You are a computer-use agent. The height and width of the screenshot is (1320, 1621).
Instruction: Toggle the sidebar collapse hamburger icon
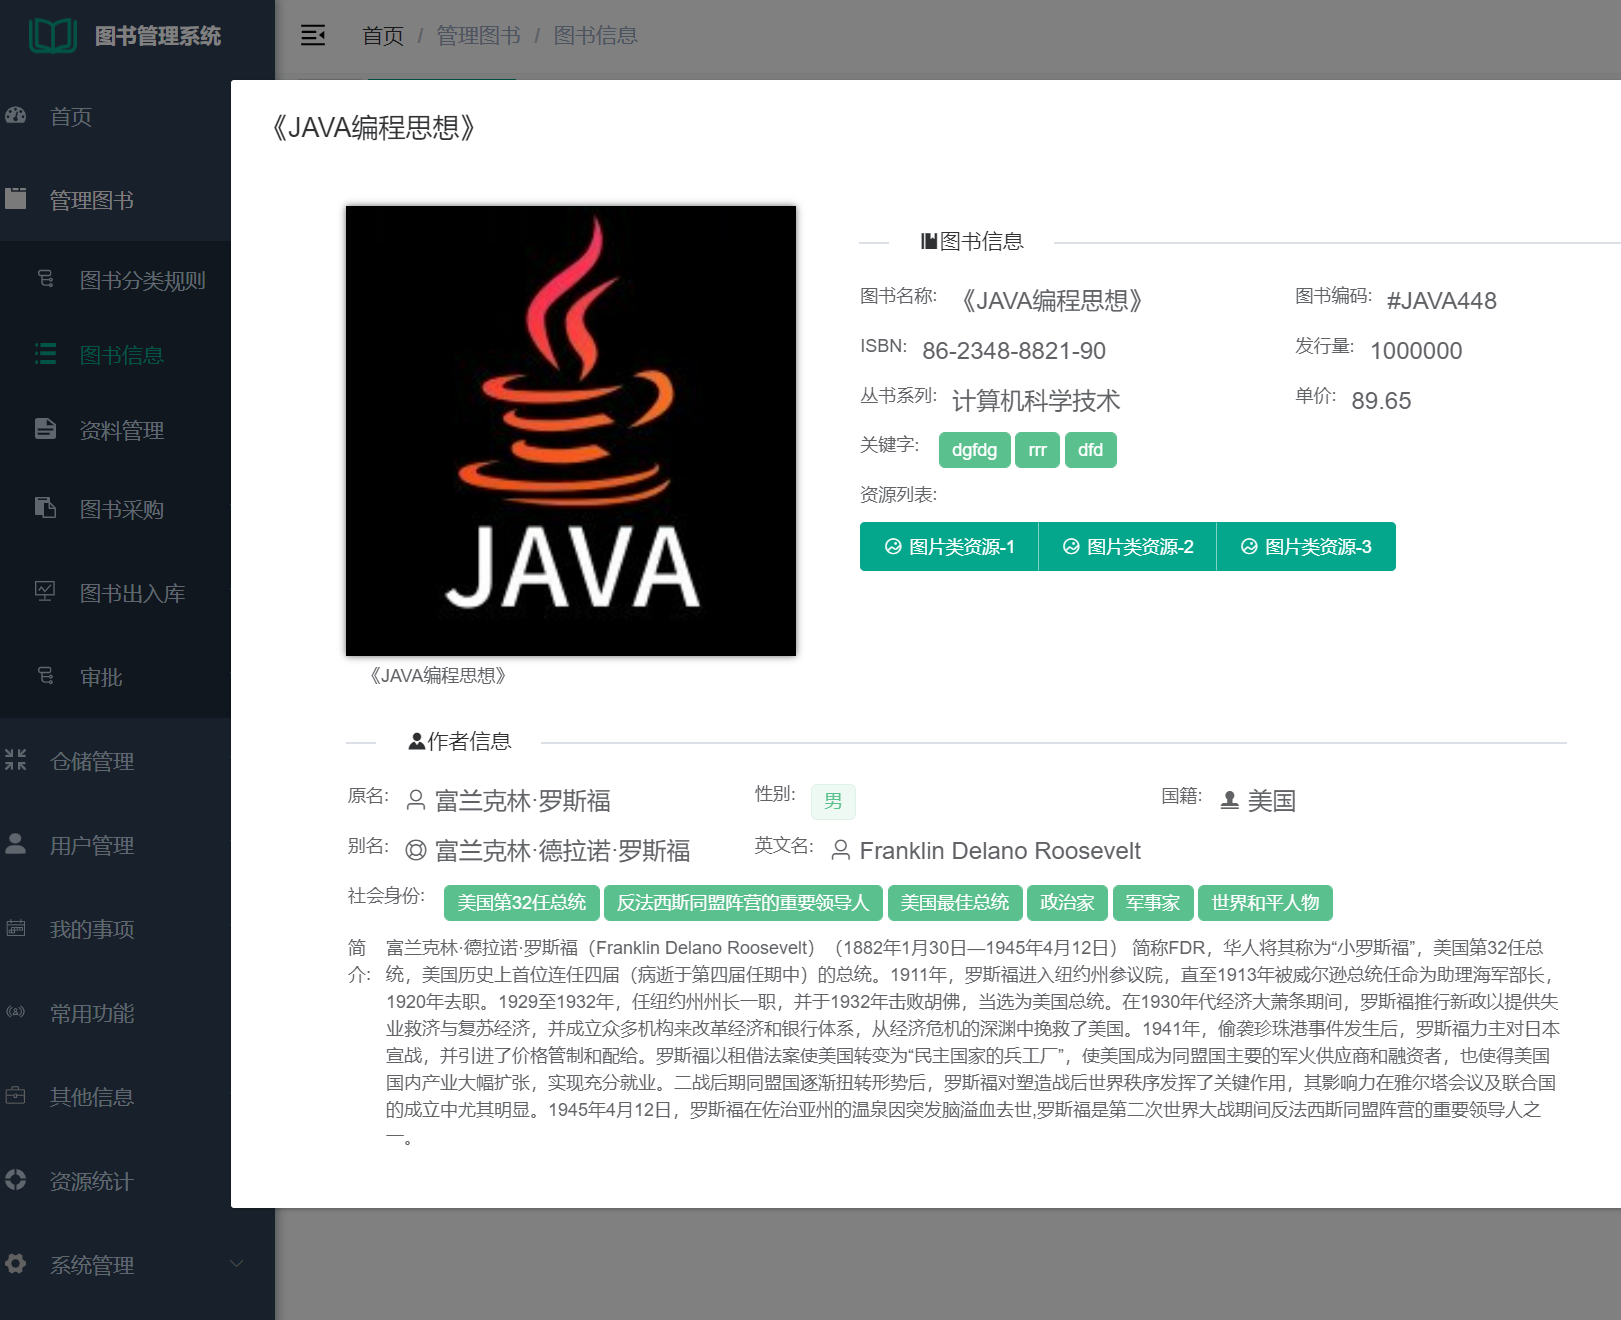pyautogui.click(x=313, y=35)
